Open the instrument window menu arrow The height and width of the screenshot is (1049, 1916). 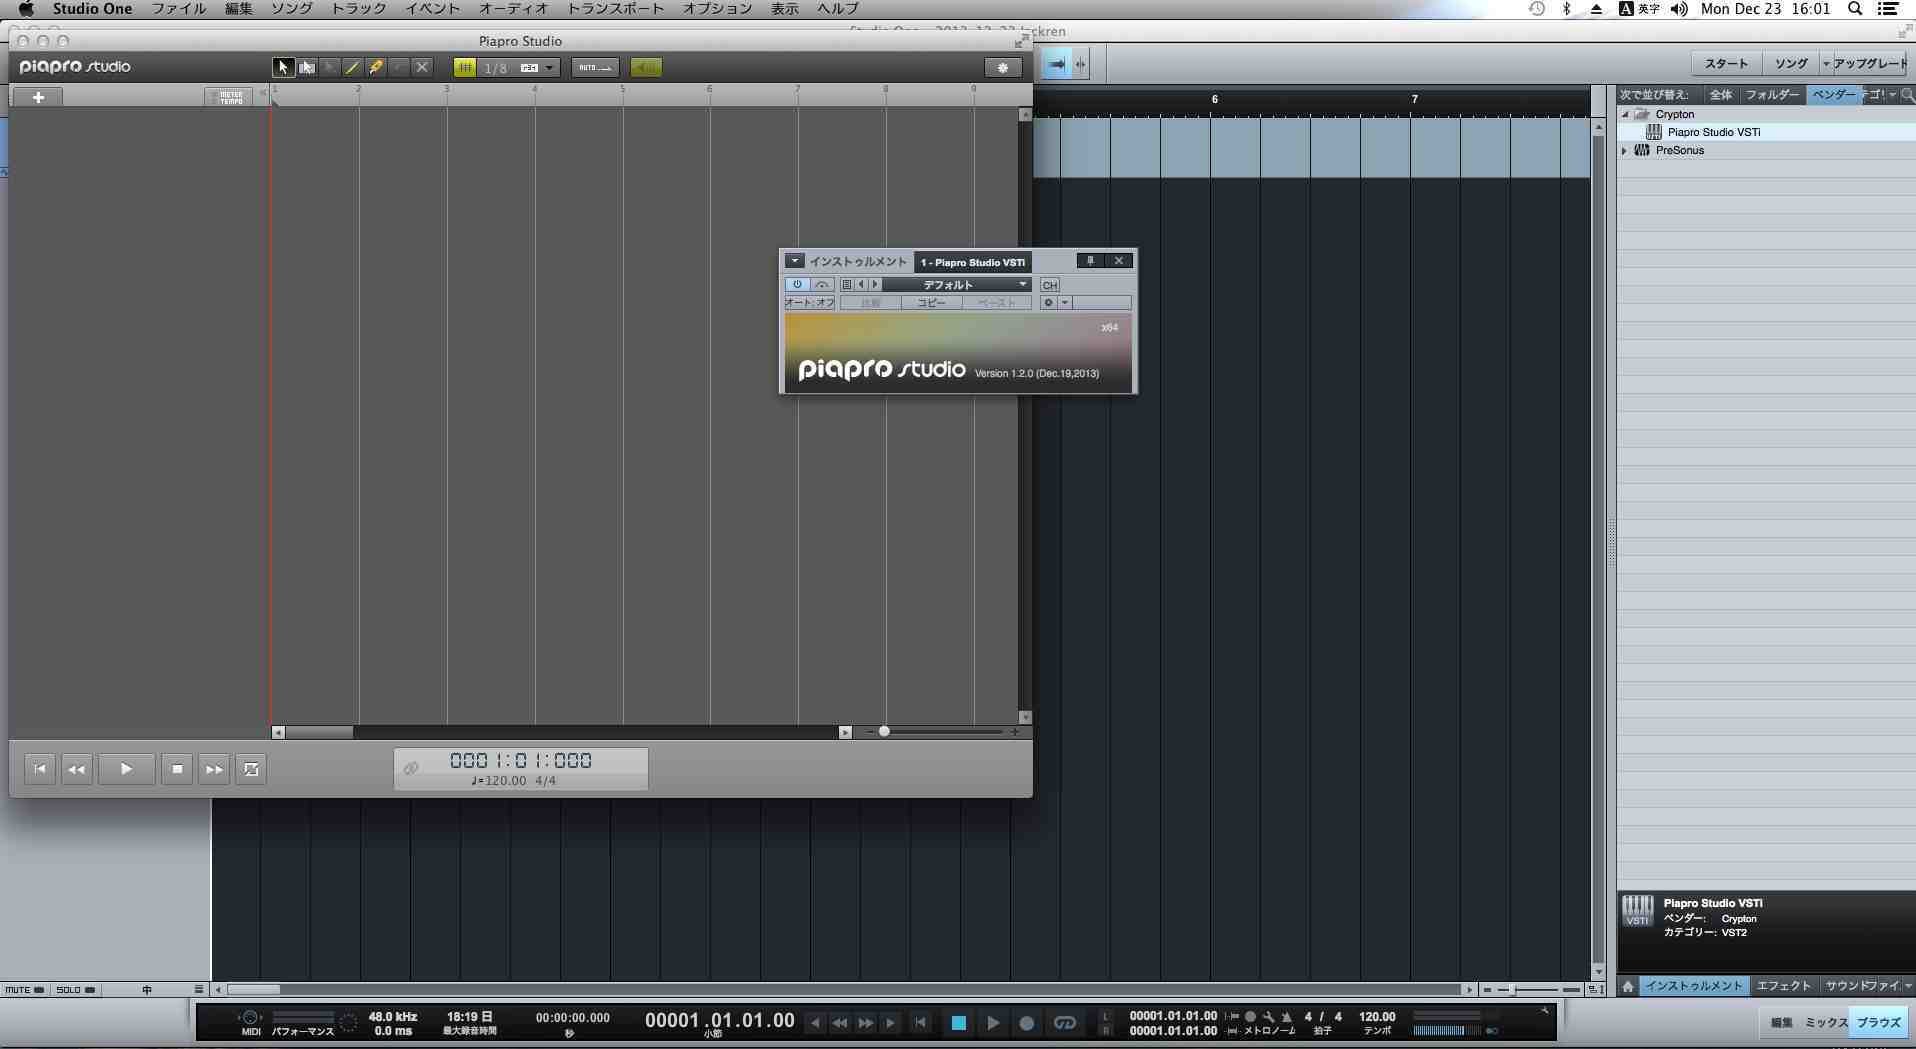794,261
